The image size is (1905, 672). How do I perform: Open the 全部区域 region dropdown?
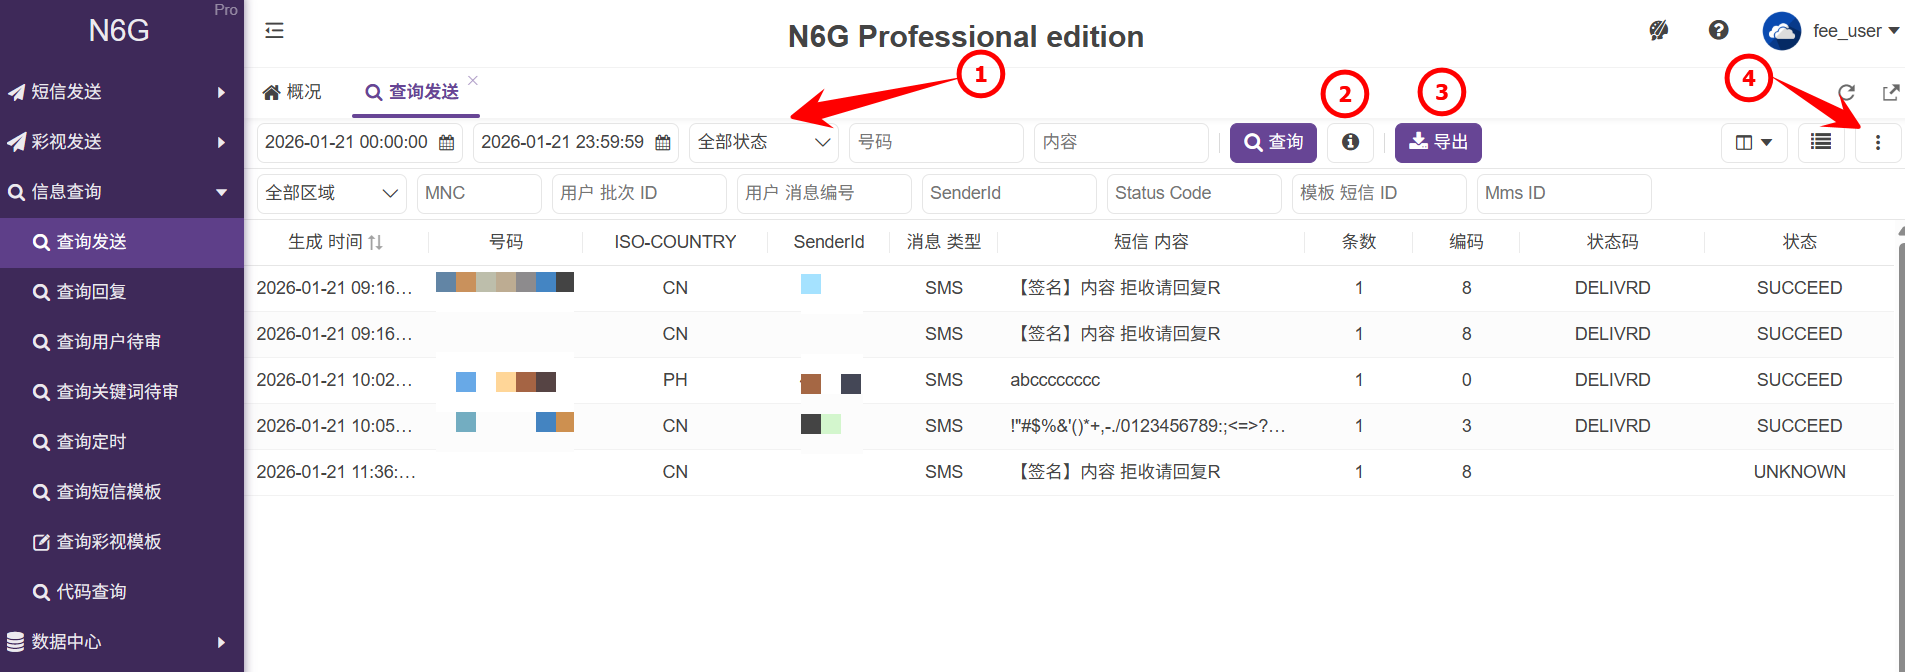point(331,193)
